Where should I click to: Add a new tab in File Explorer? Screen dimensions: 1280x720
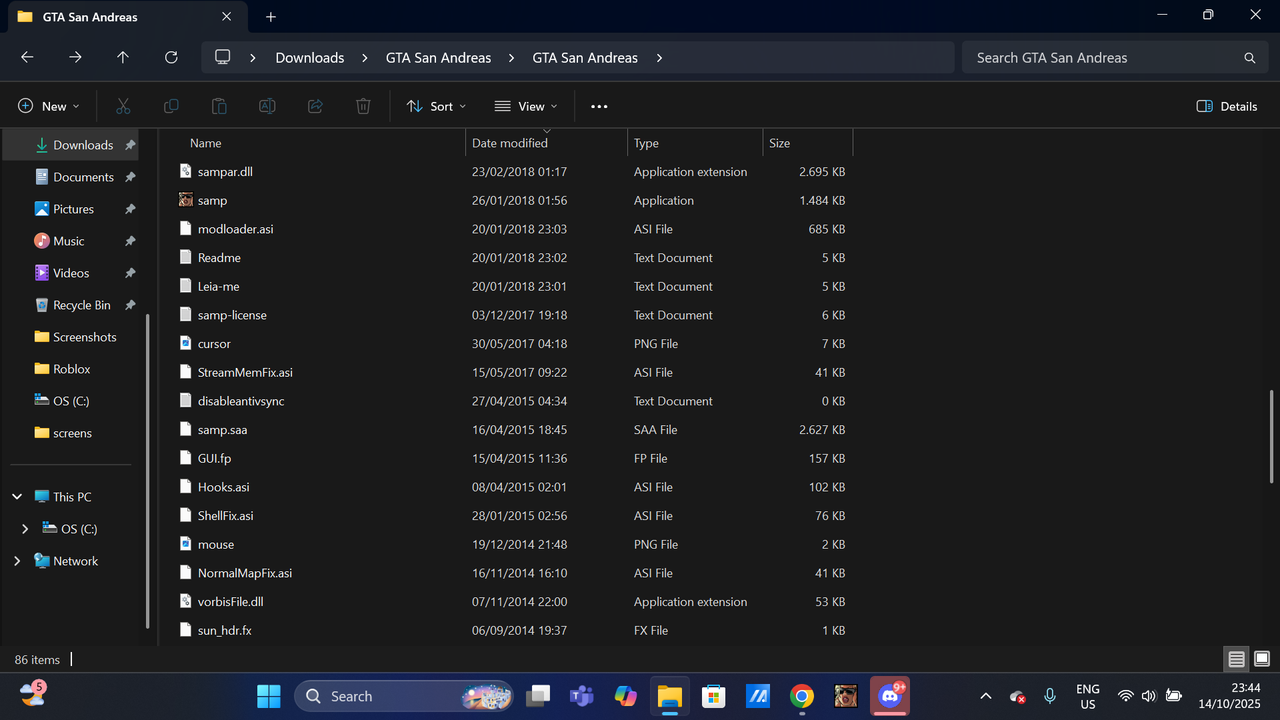point(271,17)
